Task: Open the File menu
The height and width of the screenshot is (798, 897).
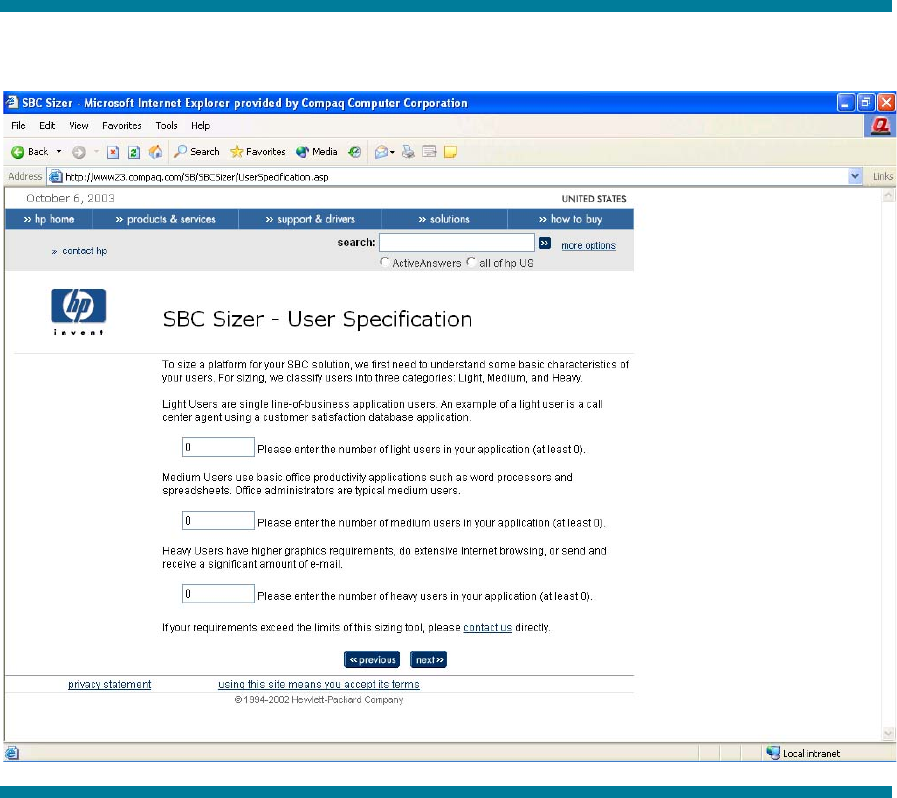Action: (x=18, y=125)
